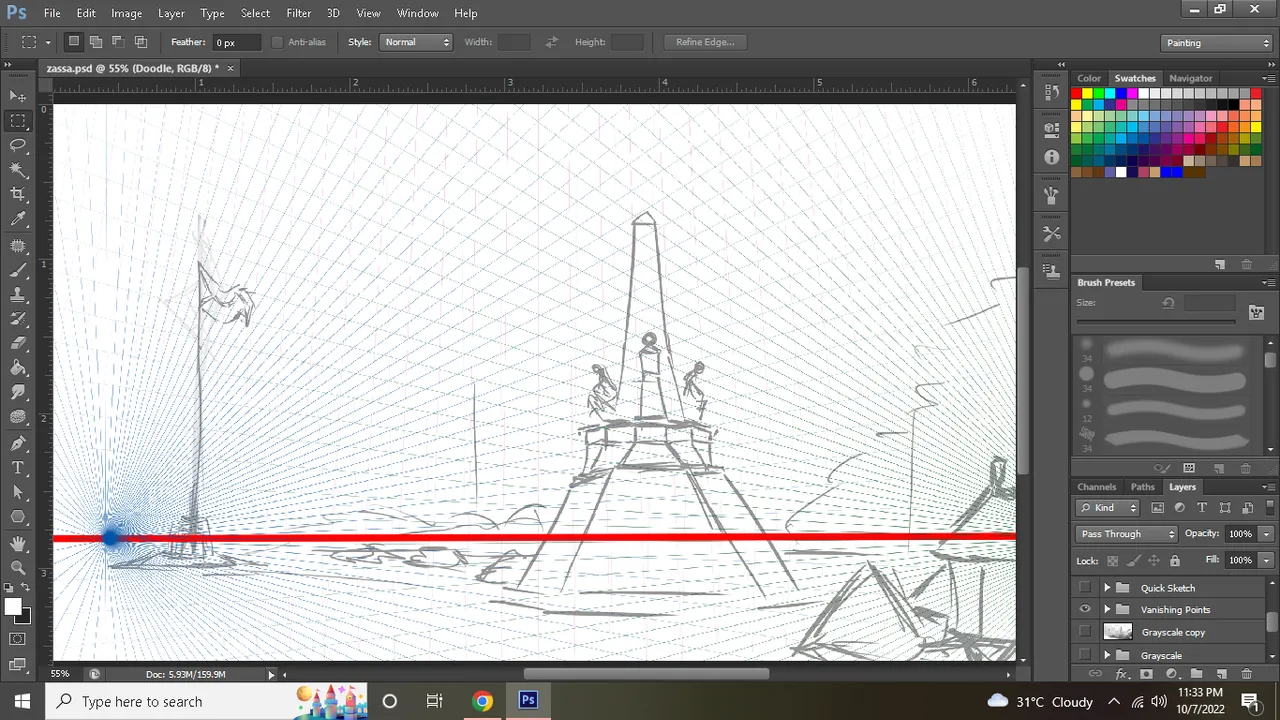The height and width of the screenshot is (720, 1280).
Task: Select the Magic Wand tool
Action: (18, 171)
